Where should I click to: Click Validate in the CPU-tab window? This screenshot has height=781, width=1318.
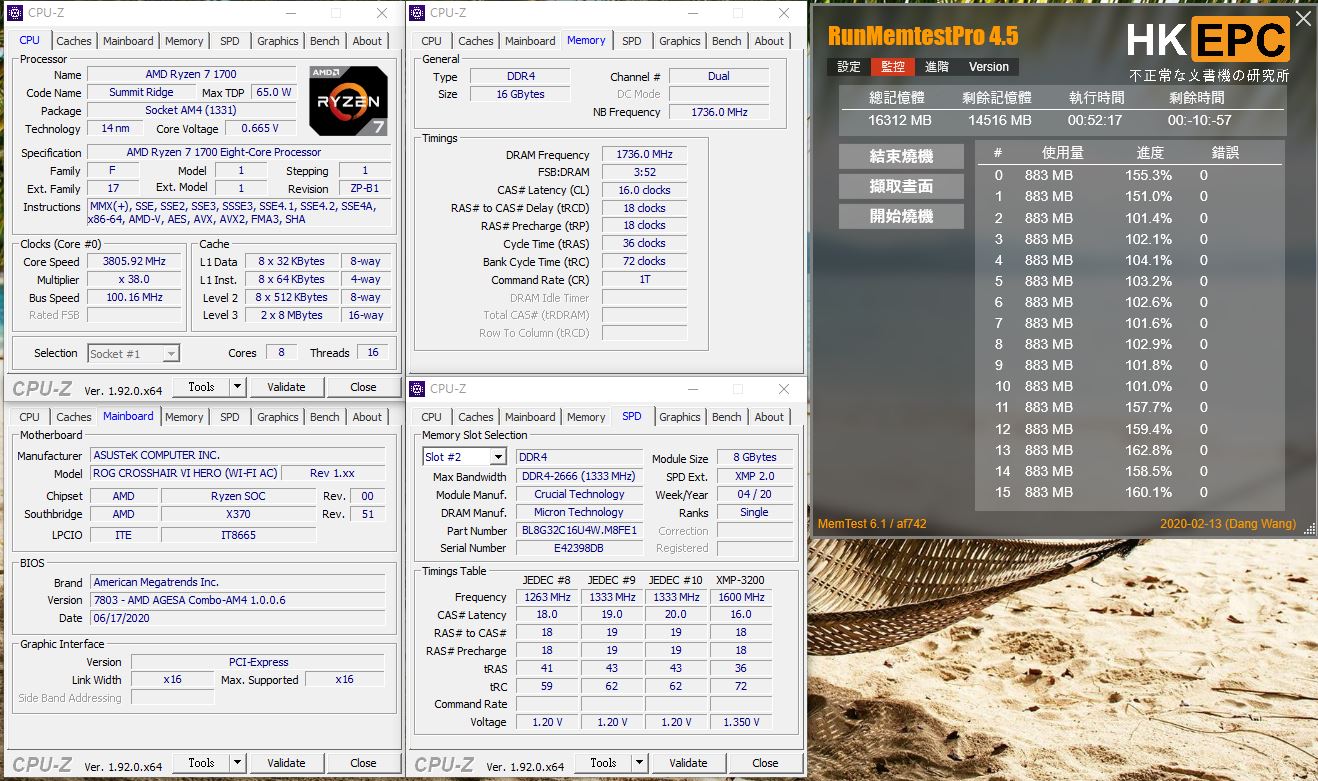(286, 387)
